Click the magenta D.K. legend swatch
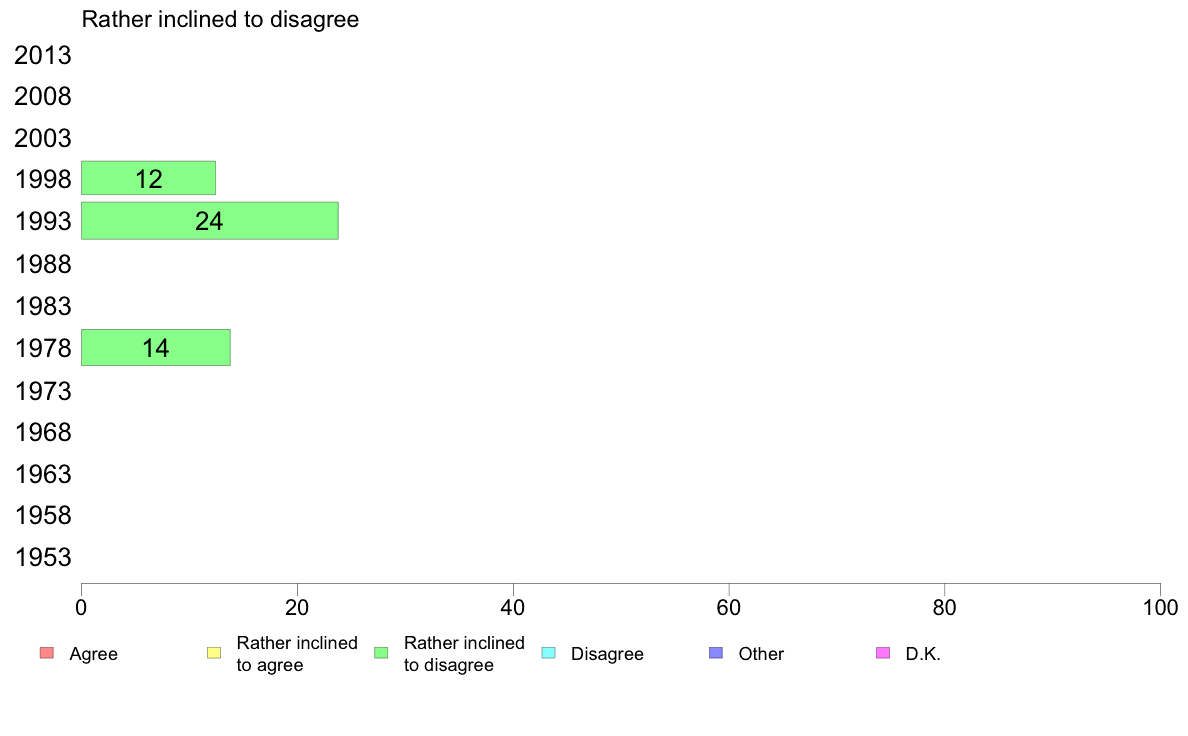The height and width of the screenshot is (736, 1188). 883,653
